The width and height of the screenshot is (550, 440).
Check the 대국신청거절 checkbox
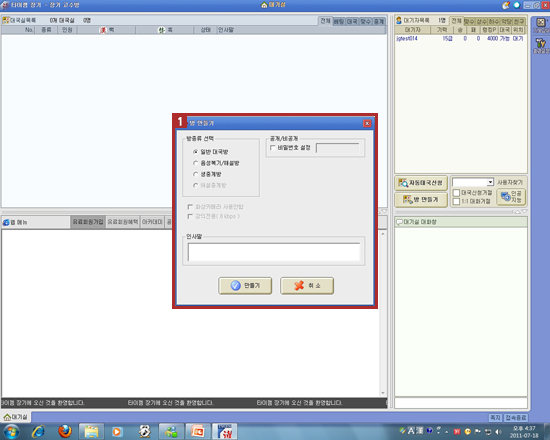click(456, 193)
